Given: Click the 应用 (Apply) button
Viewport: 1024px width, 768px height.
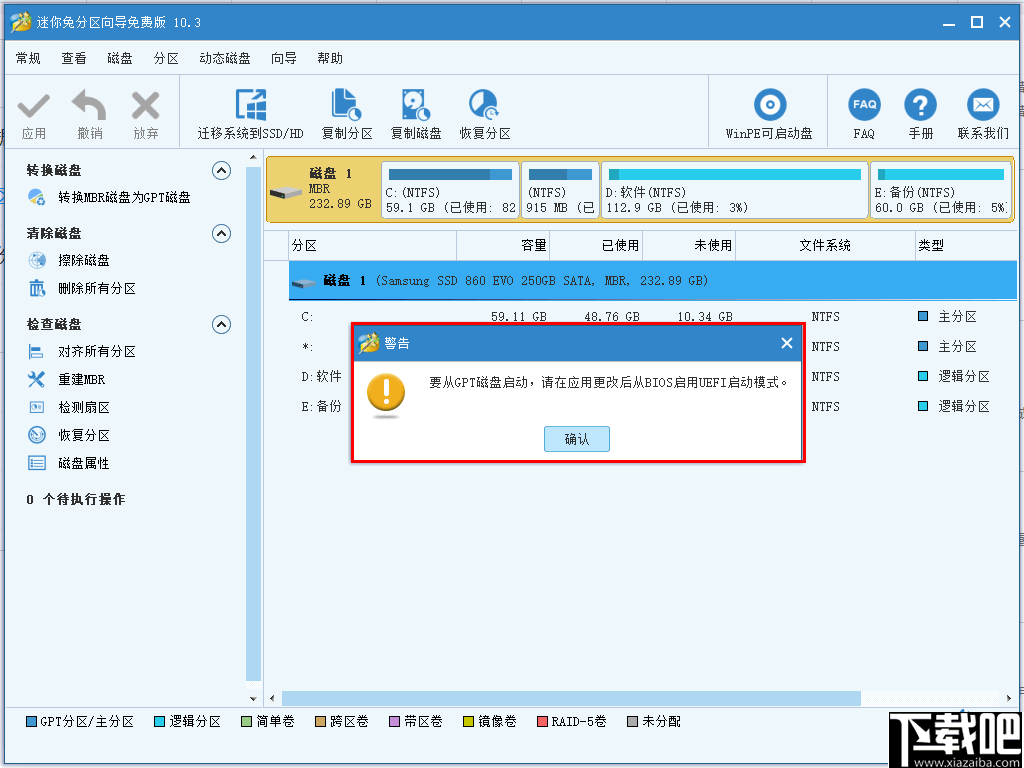Looking at the screenshot, I should pos(33,110).
